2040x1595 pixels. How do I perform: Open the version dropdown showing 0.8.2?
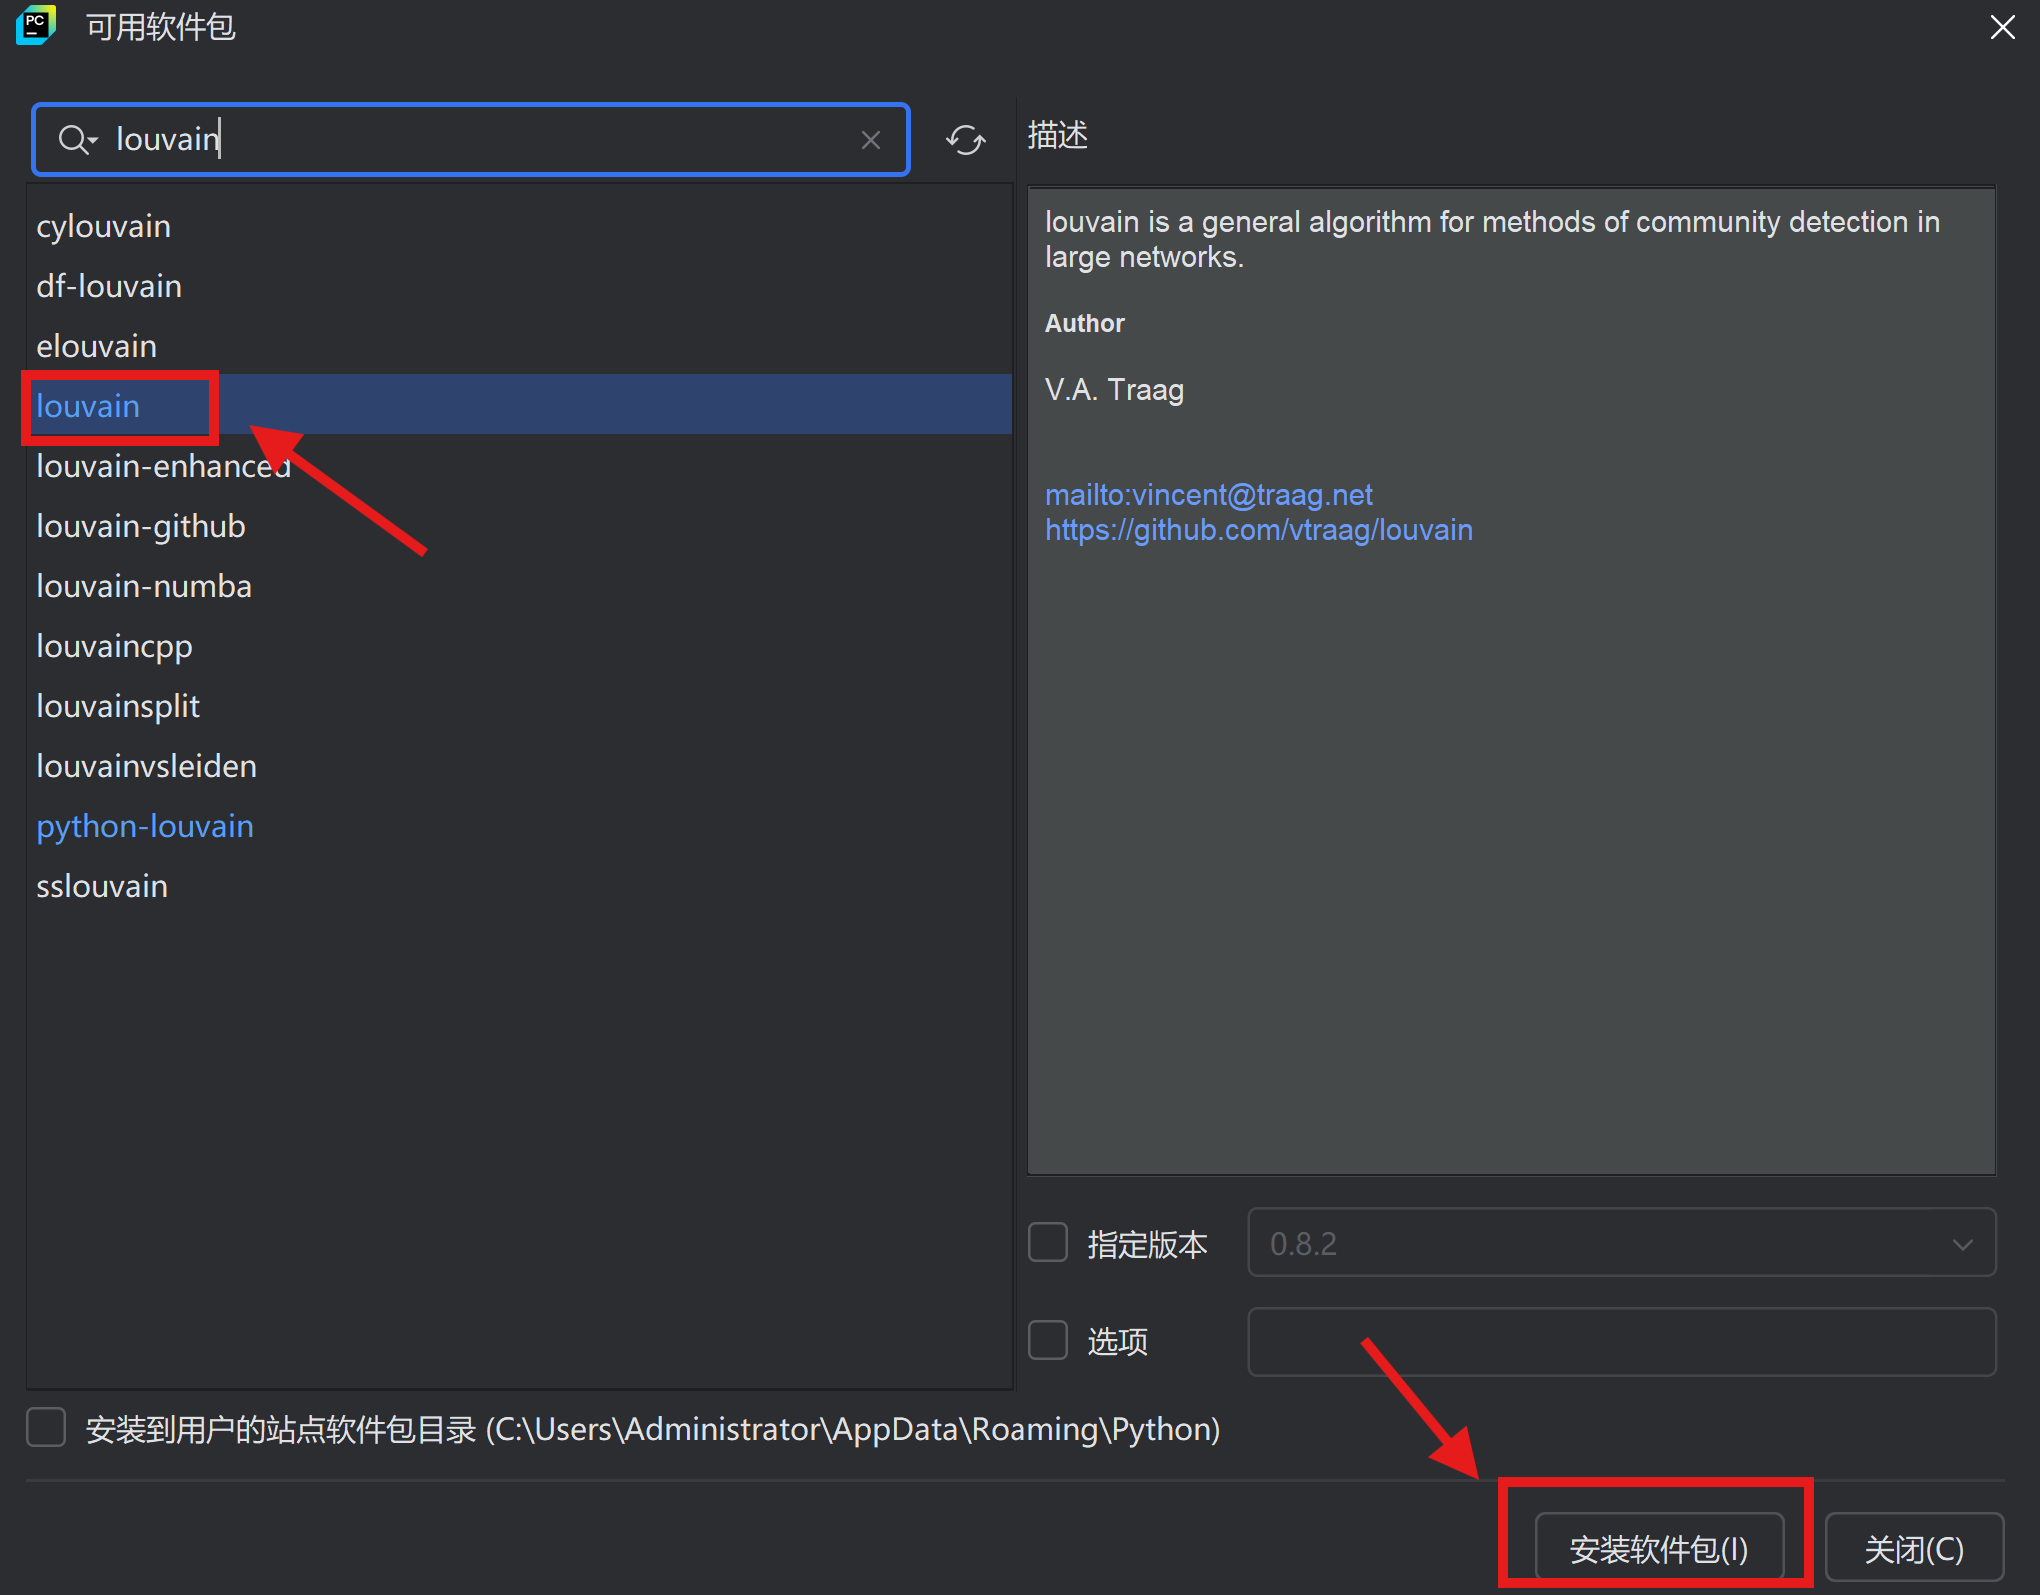pyautogui.click(x=1961, y=1243)
